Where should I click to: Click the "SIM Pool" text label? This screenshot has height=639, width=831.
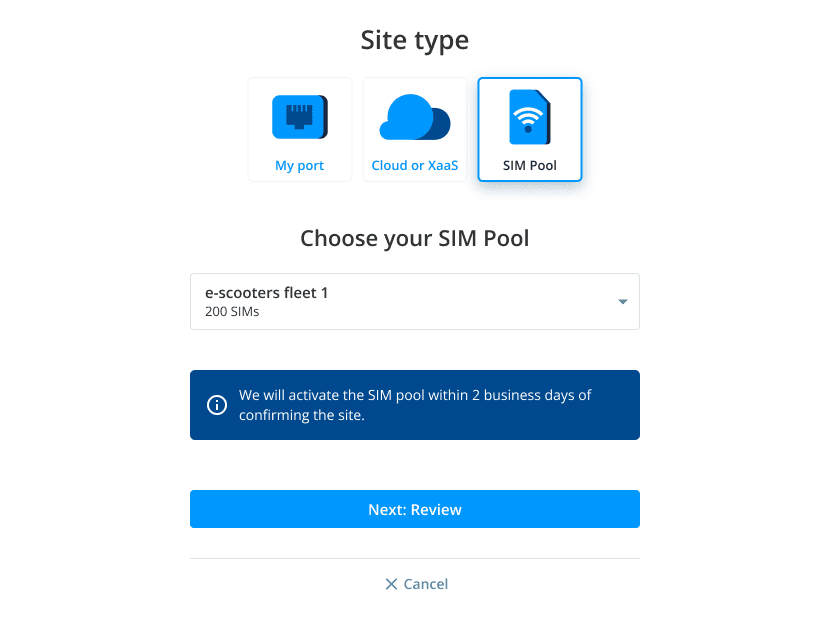tap(529, 166)
